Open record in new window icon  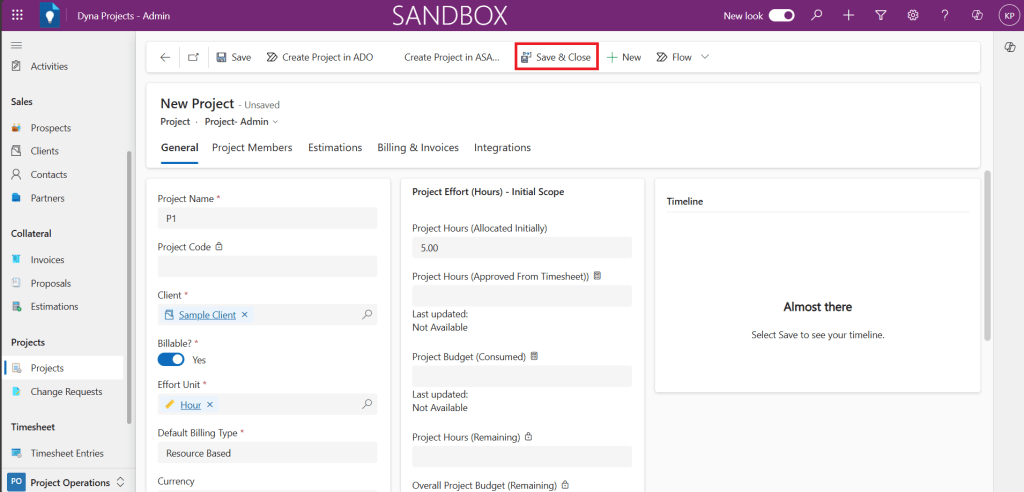193,57
